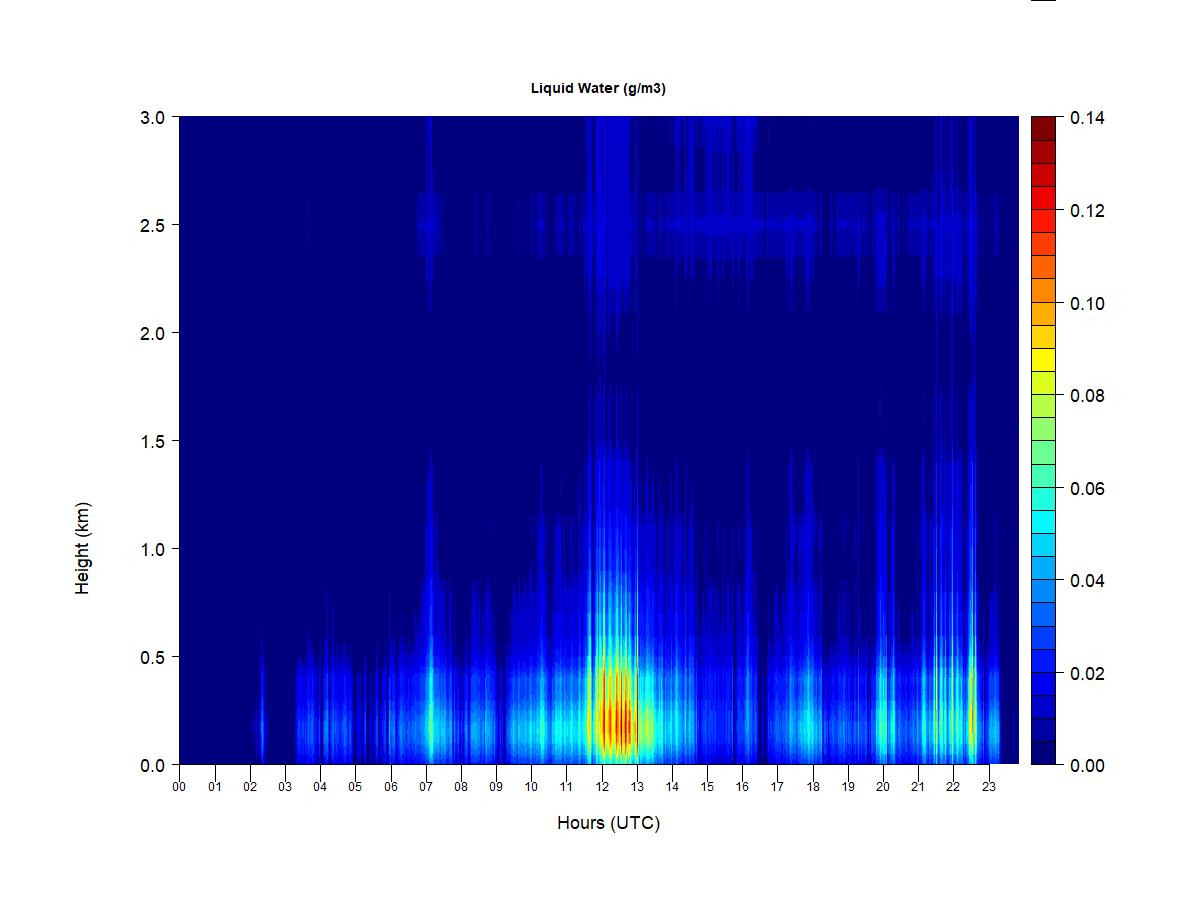Click the red peak in the heatmap

(621, 722)
